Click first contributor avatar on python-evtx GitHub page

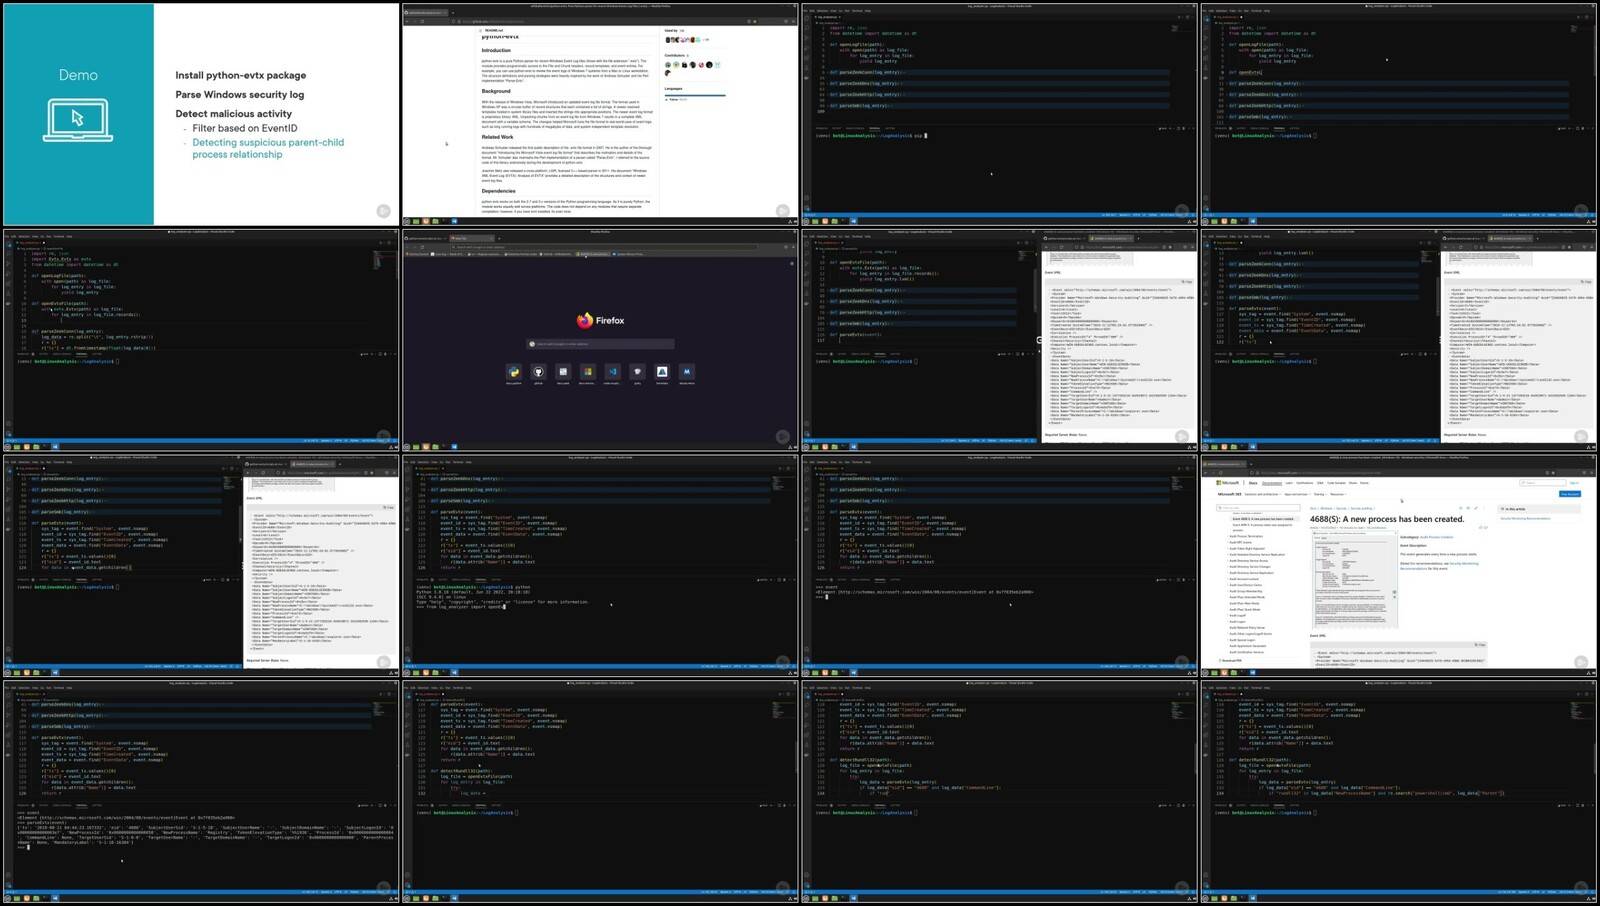pyautogui.click(x=668, y=65)
